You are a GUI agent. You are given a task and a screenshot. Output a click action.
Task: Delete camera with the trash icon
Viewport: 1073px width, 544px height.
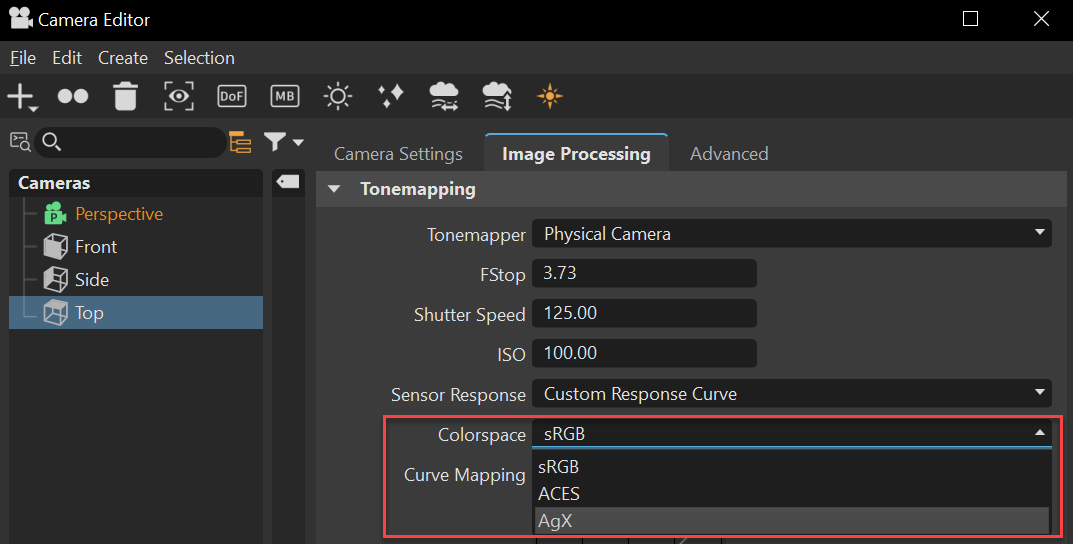pos(125,97)
